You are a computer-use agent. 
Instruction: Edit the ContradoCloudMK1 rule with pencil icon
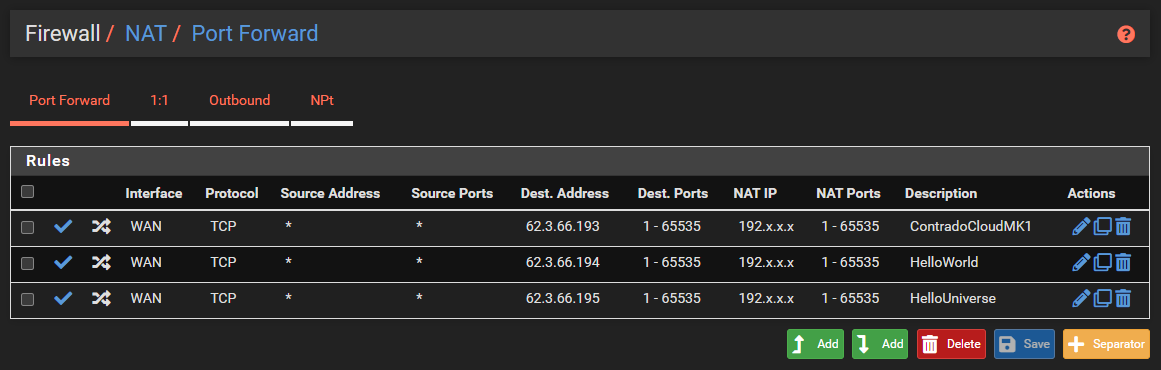tap(1081, 226)
